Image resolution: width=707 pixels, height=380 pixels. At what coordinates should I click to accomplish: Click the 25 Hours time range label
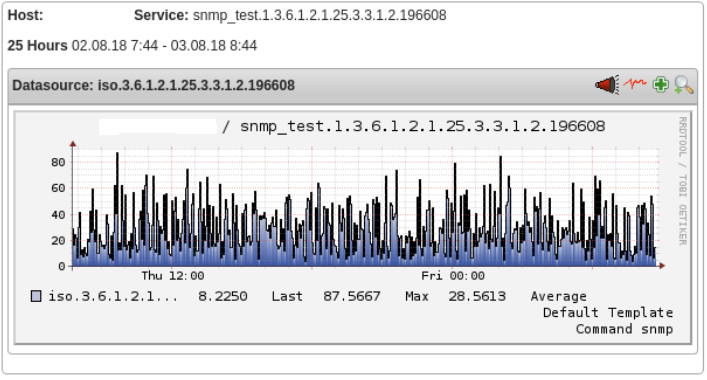37,46
